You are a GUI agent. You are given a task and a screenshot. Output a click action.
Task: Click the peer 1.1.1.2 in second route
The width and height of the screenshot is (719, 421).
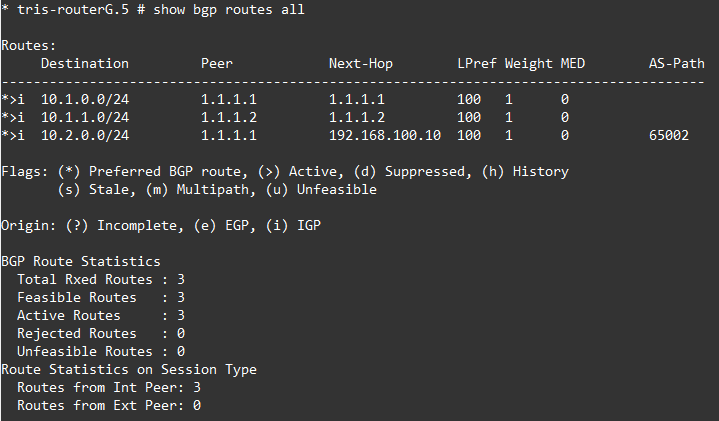[229, 118]
